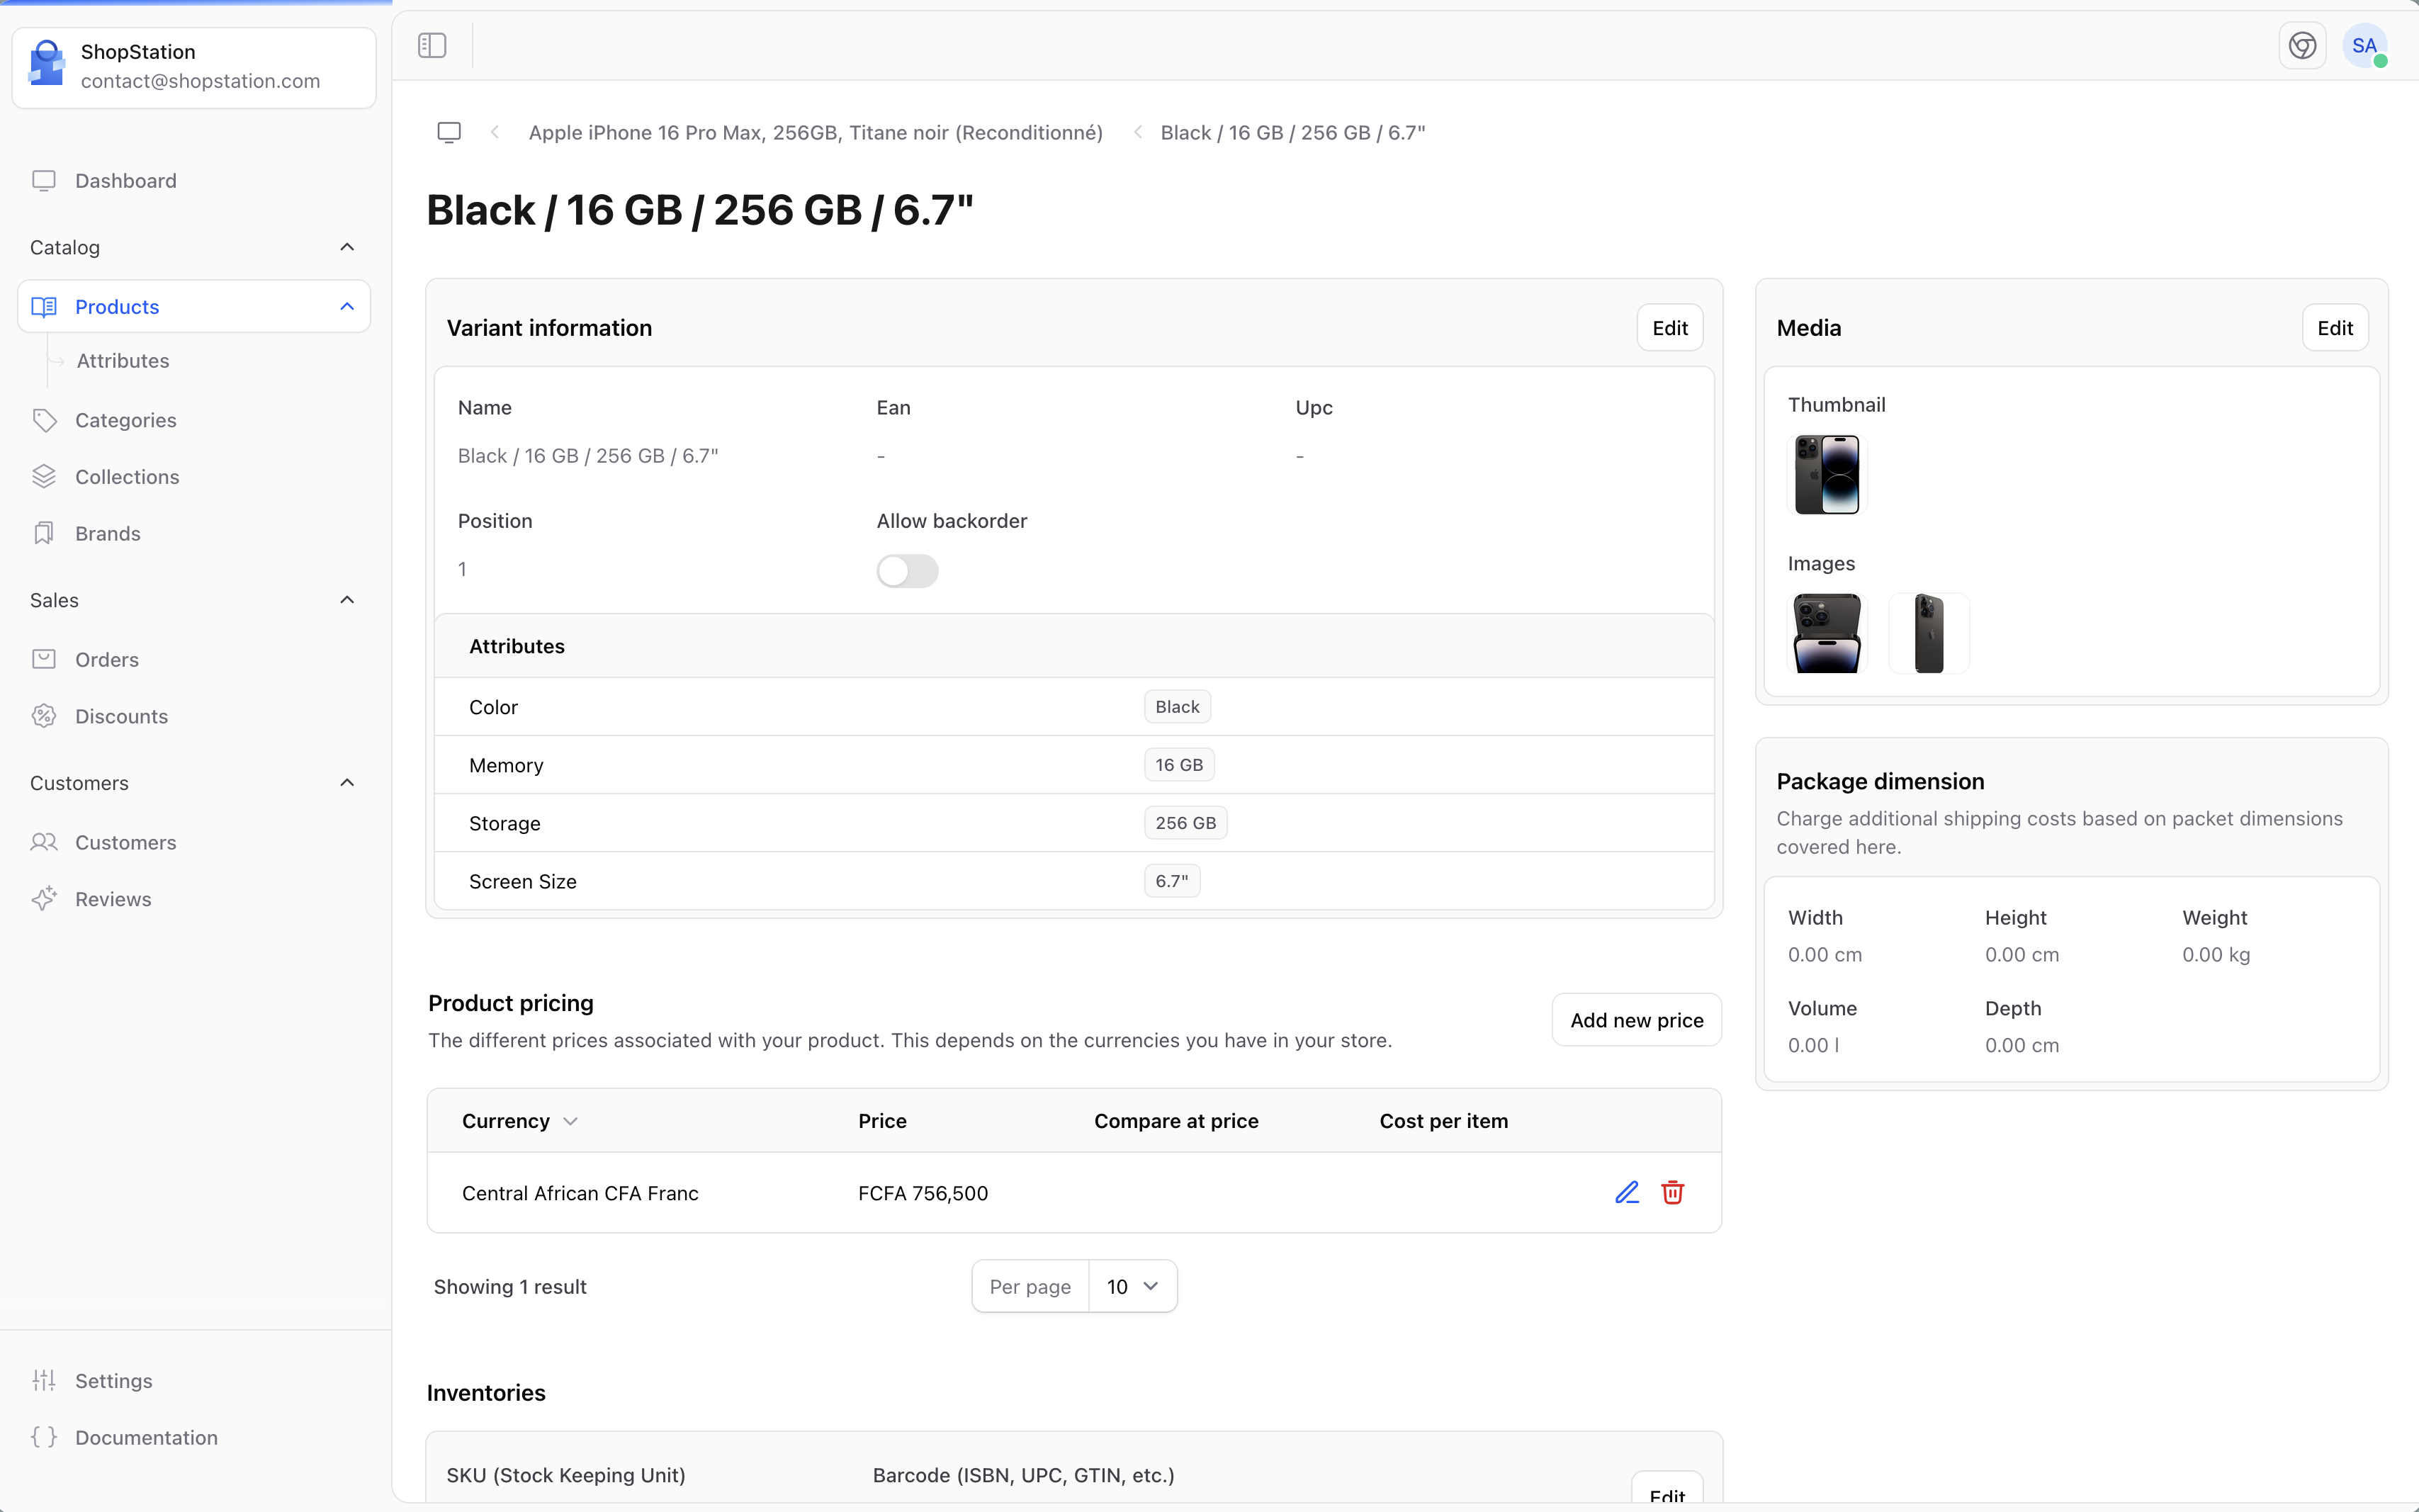Collapse the Catalog sidebar group

347,247
